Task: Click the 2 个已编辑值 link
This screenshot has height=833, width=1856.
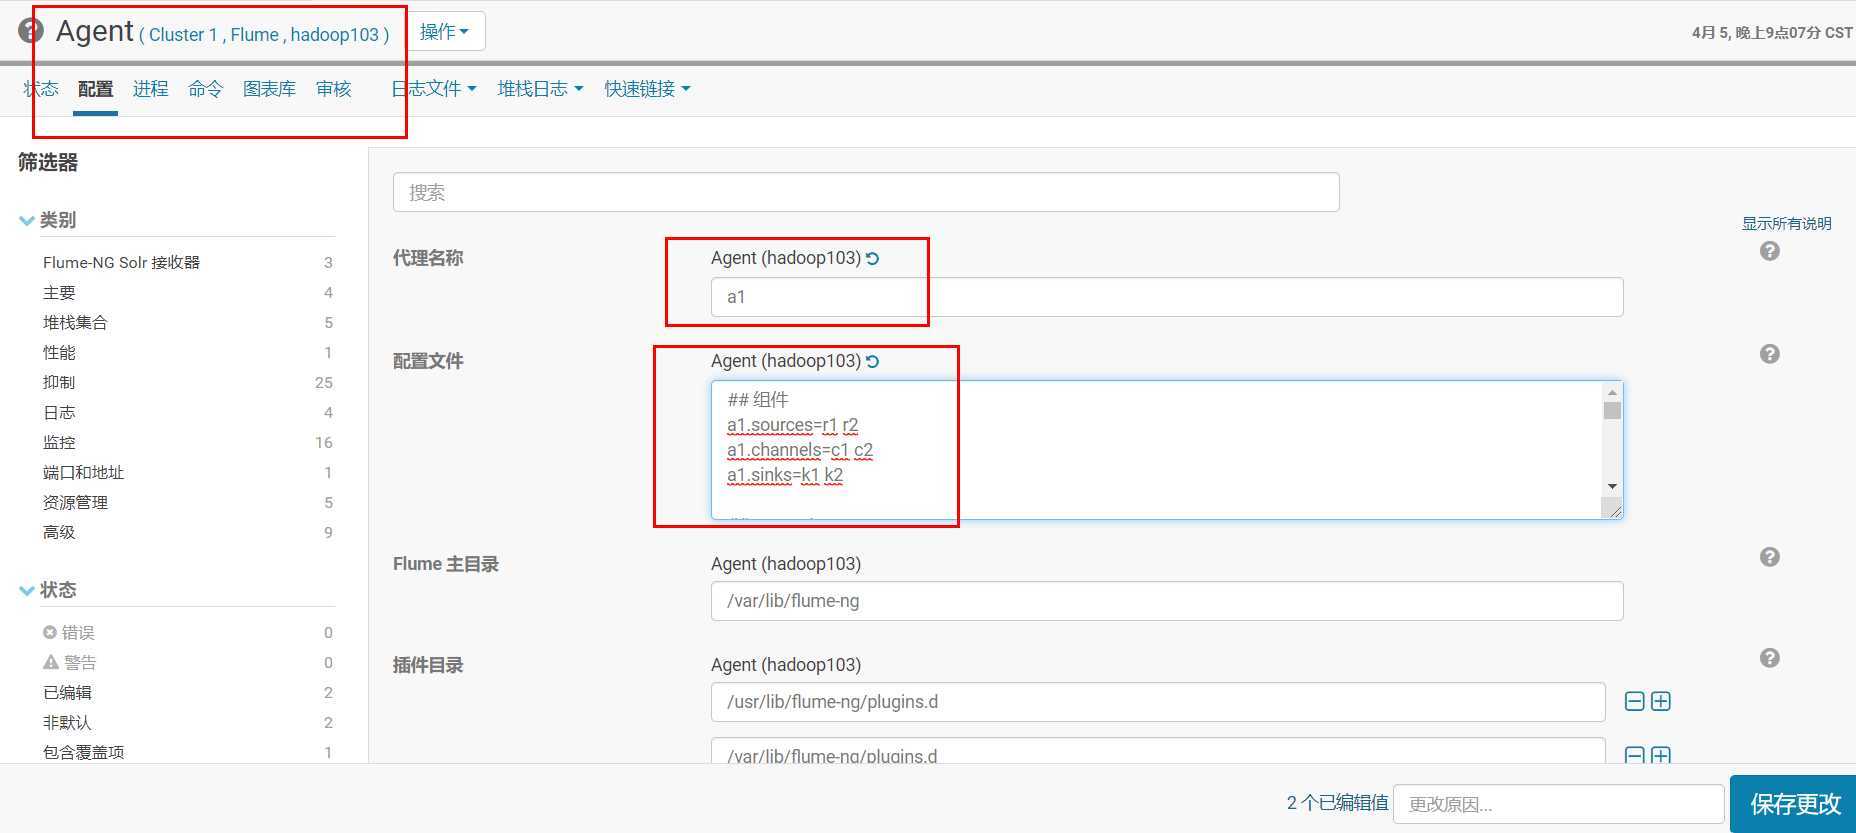Action: tap(1337, 803)
